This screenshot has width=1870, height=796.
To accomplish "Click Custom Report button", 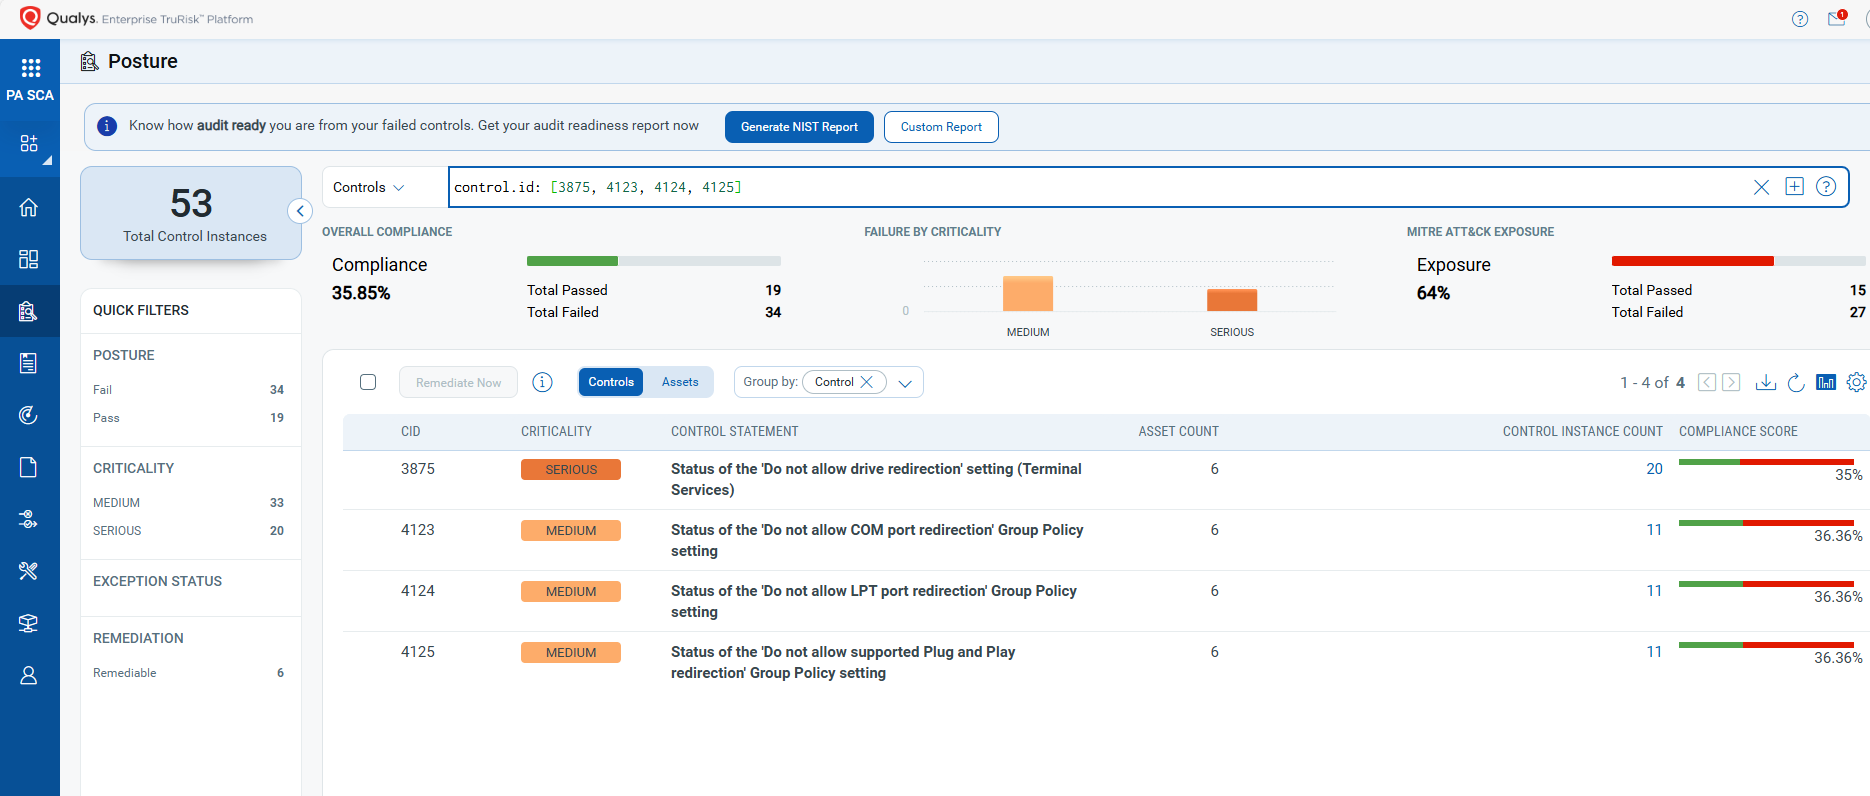I will tap(941, 127).
